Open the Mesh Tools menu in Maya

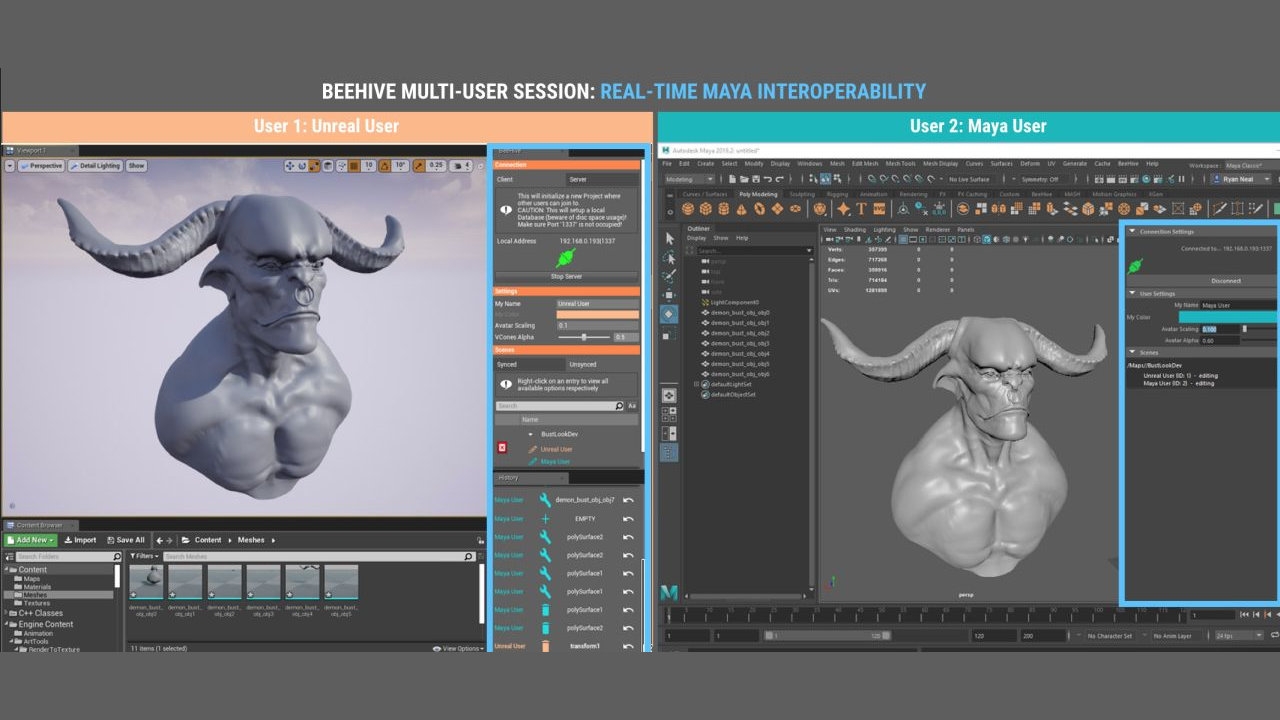click(x=901, y=164)
